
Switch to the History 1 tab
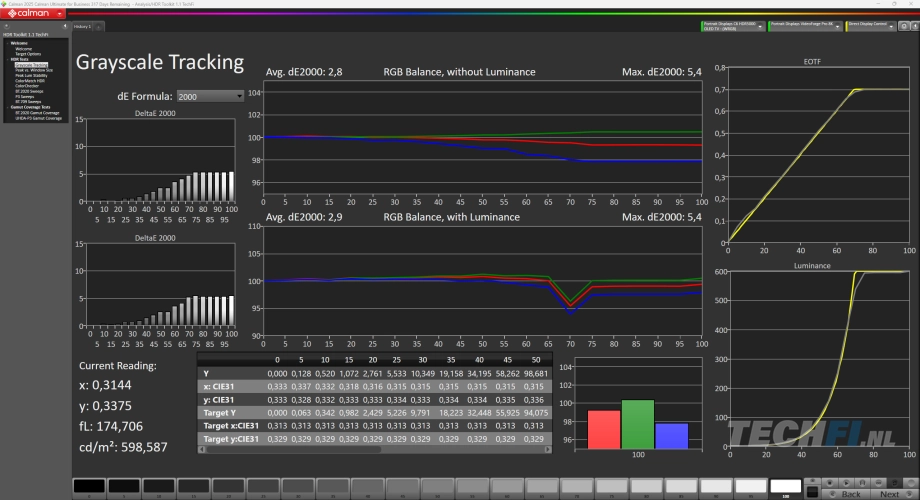click(83, 26)
